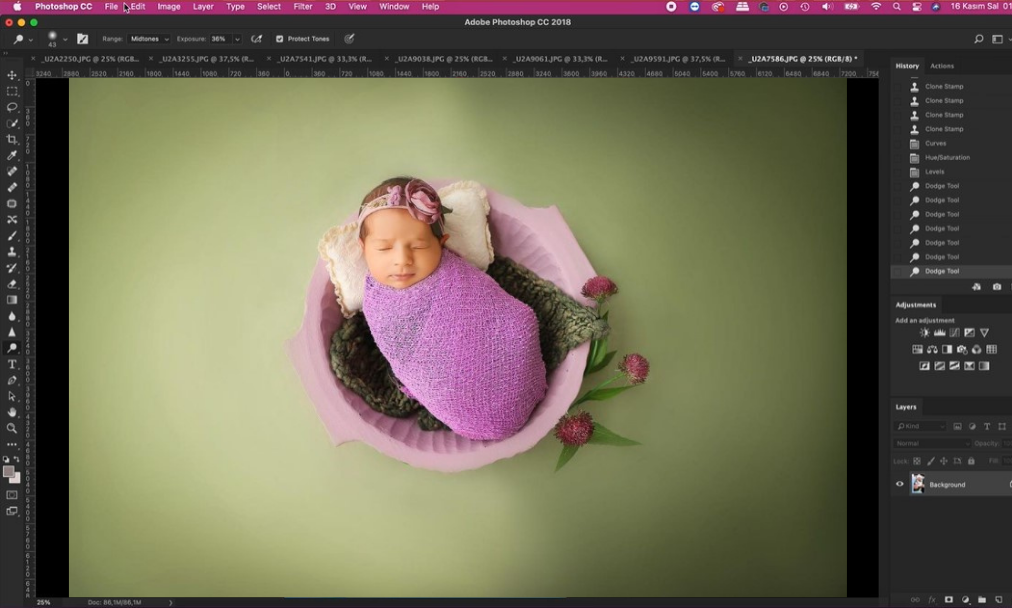Select the Eraser tool

click(x=12, y=284)
